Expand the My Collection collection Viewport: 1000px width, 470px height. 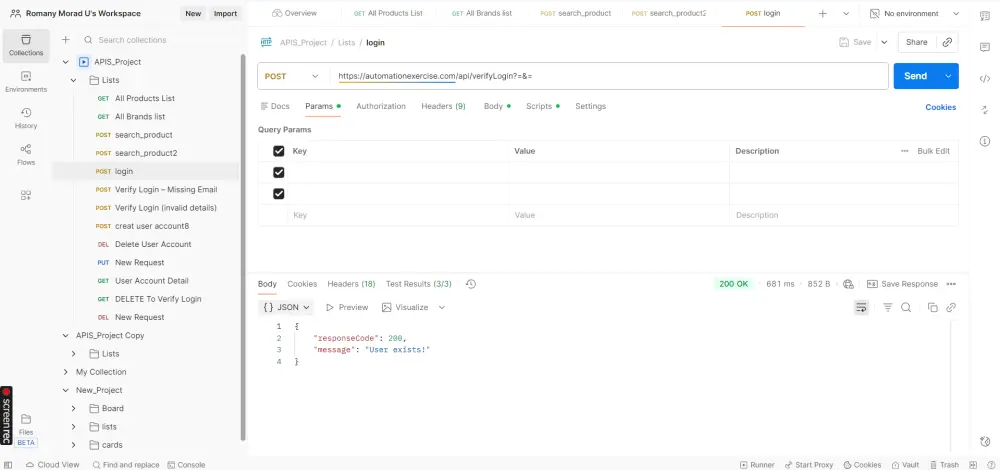(x=65, y=372)
